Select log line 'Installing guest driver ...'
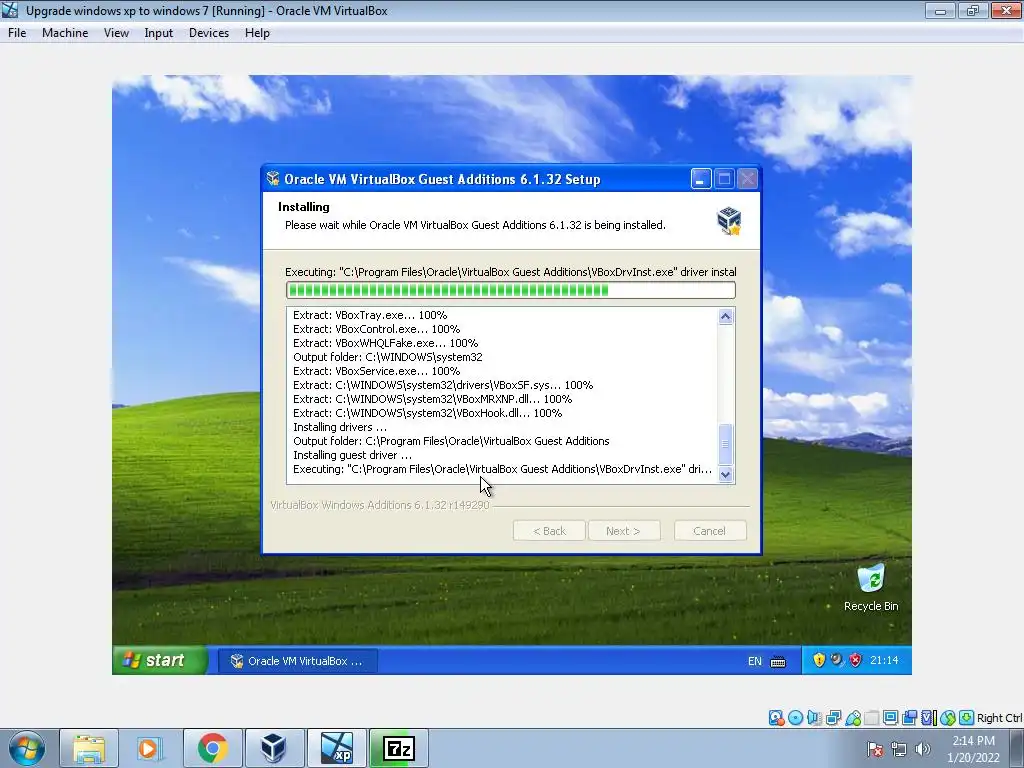Viewport: 1024px width, 768px height. coord(353,455)
